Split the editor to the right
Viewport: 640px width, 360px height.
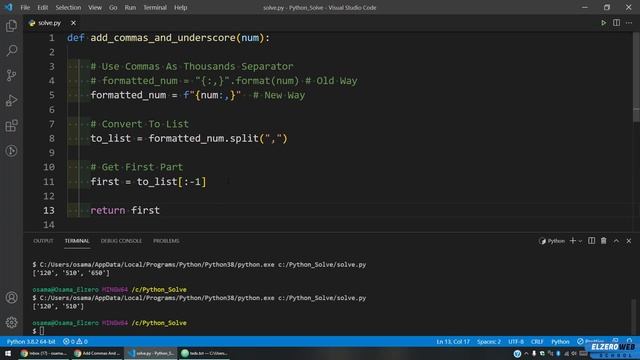point(616,23)
